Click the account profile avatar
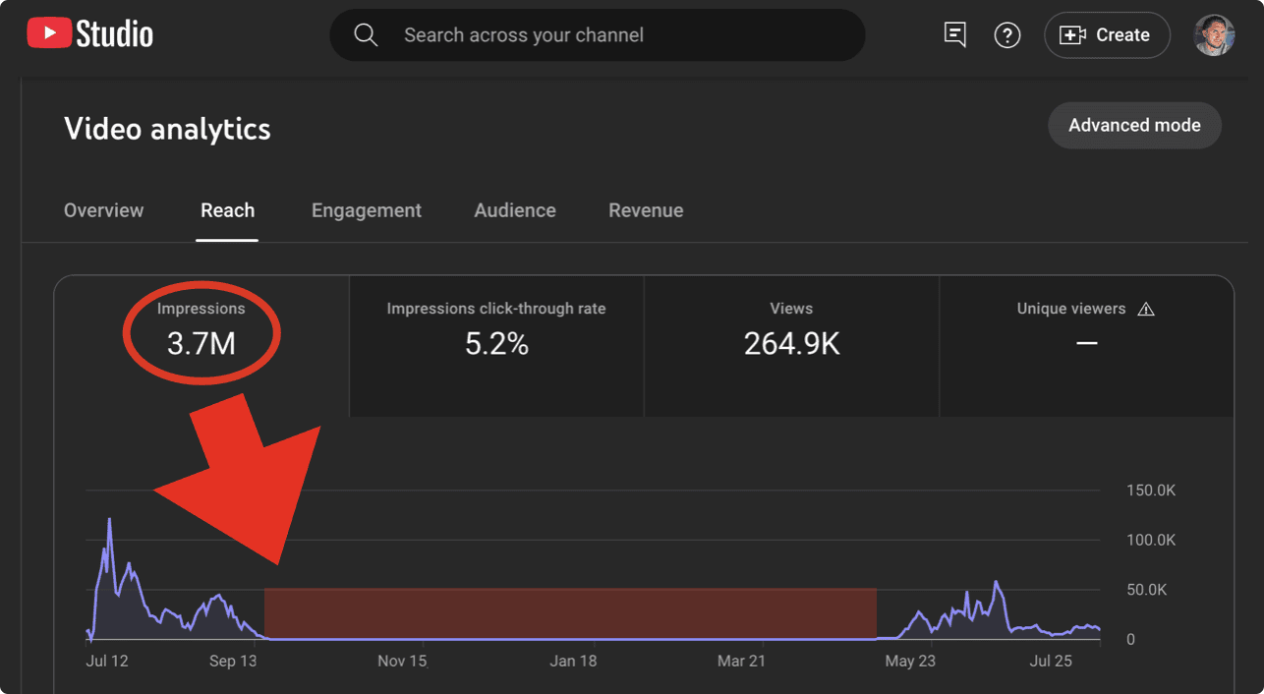Image resolution: width=1264 pixels, height=694 pixels. tap(1214, 35)
